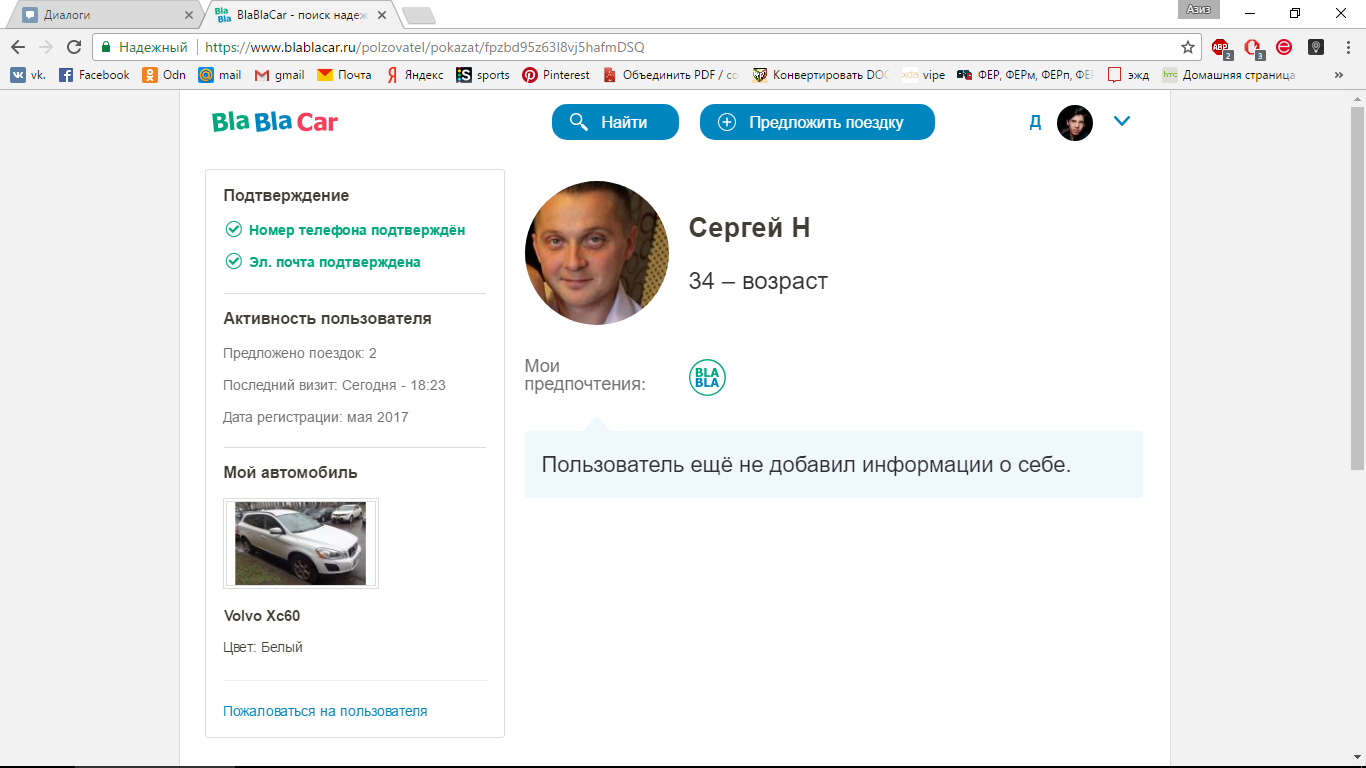Open the Facebook bookmark
Viewport: 1366px width, 768px height.
click(x=94, y=75)
